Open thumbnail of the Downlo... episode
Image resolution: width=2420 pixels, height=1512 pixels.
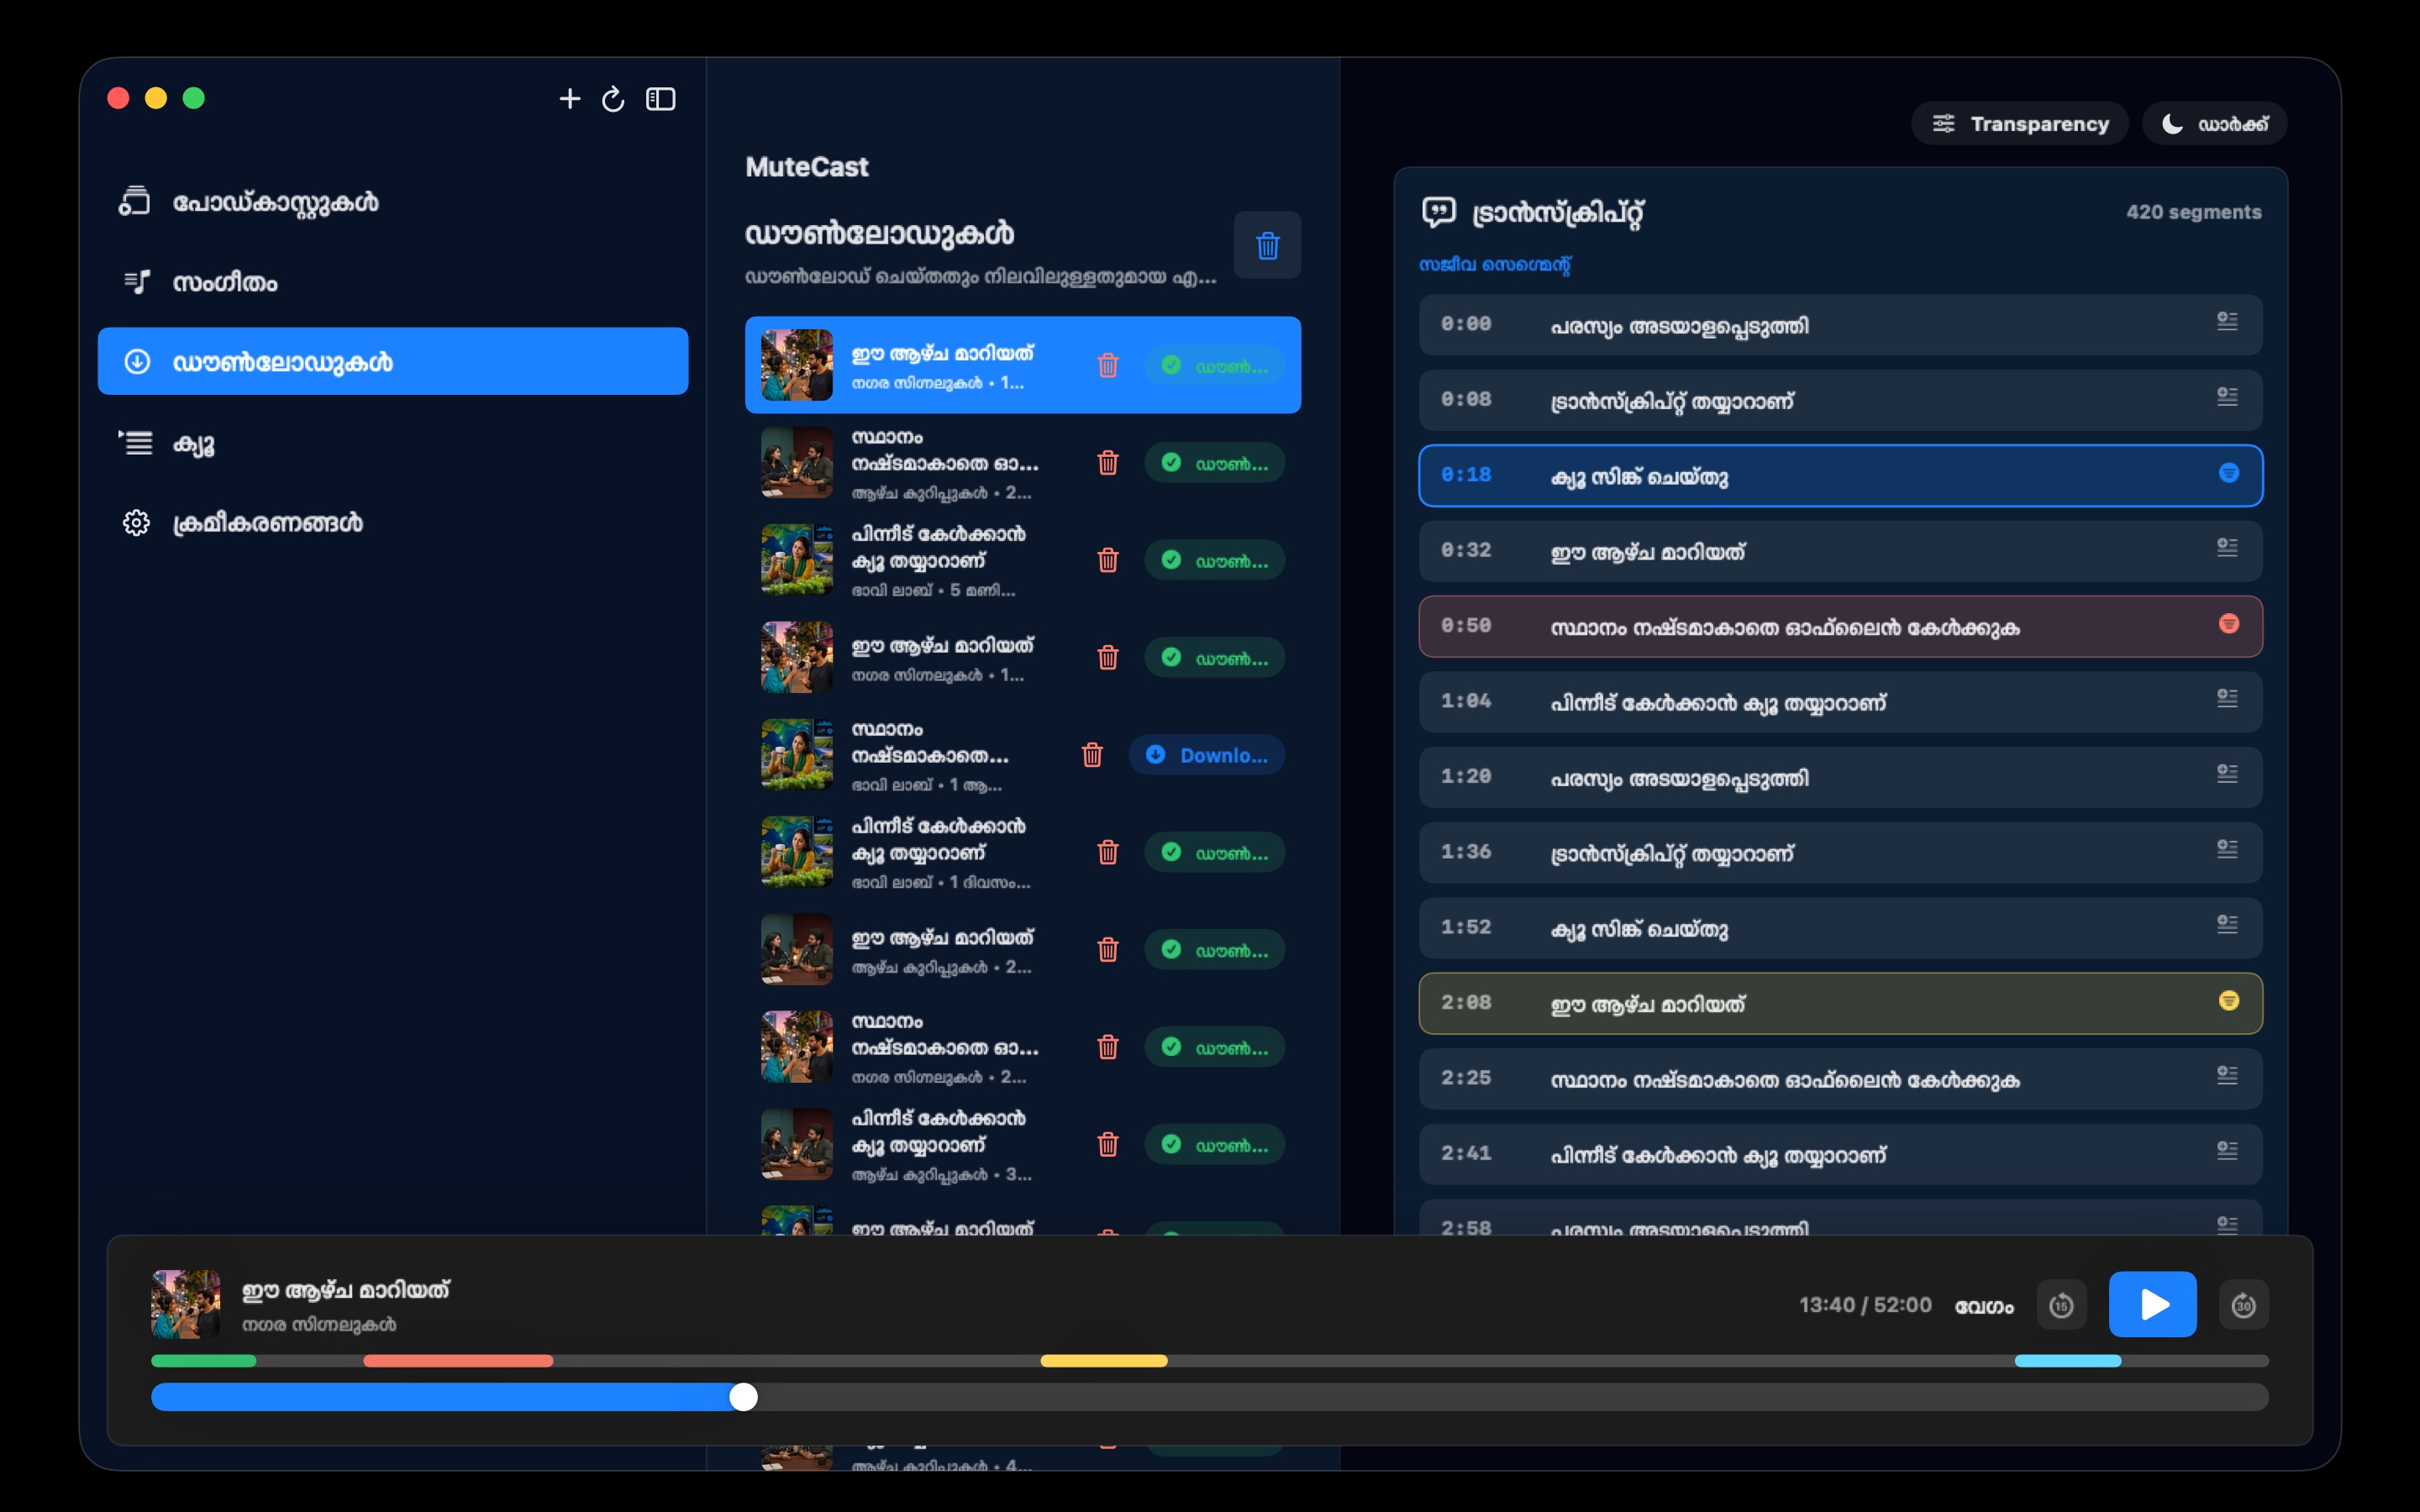[797, 755]
